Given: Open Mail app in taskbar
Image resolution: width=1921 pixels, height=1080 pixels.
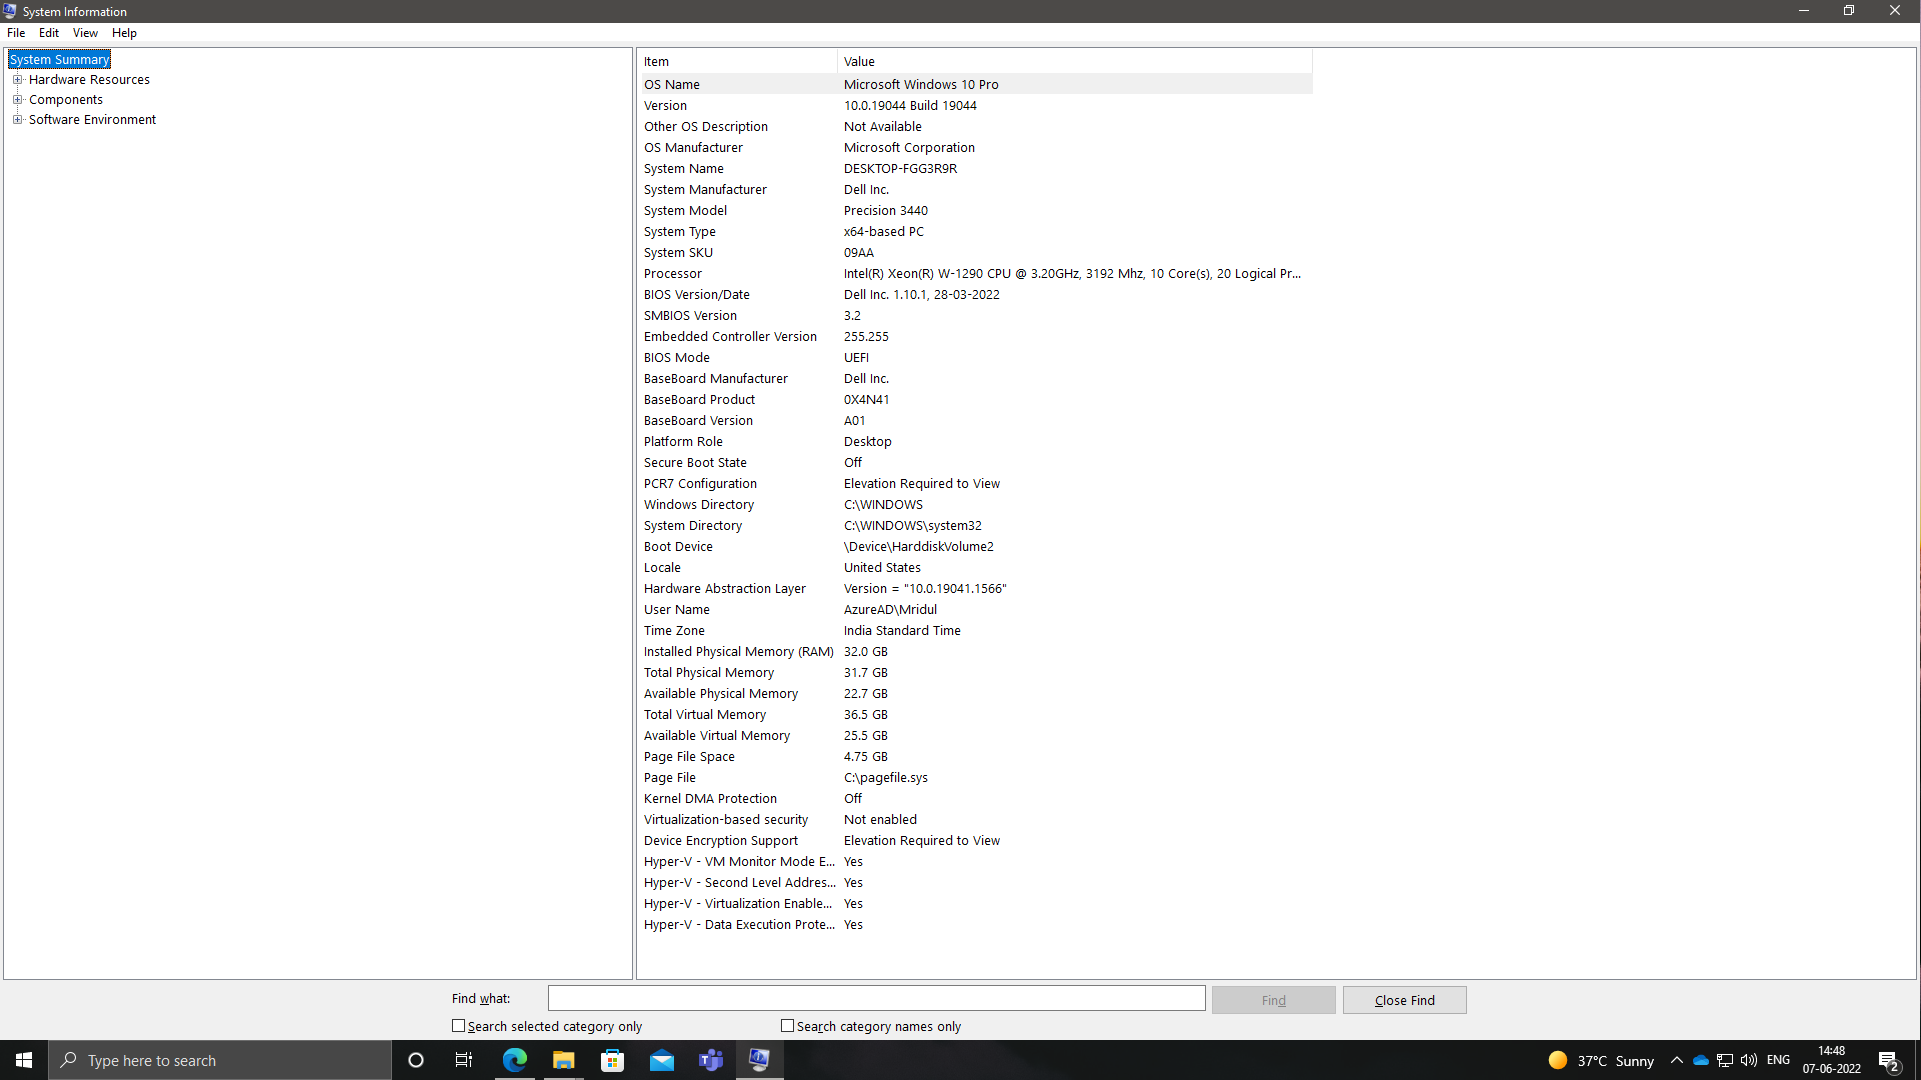Looking at the screenshot, I should point(661,1060).
